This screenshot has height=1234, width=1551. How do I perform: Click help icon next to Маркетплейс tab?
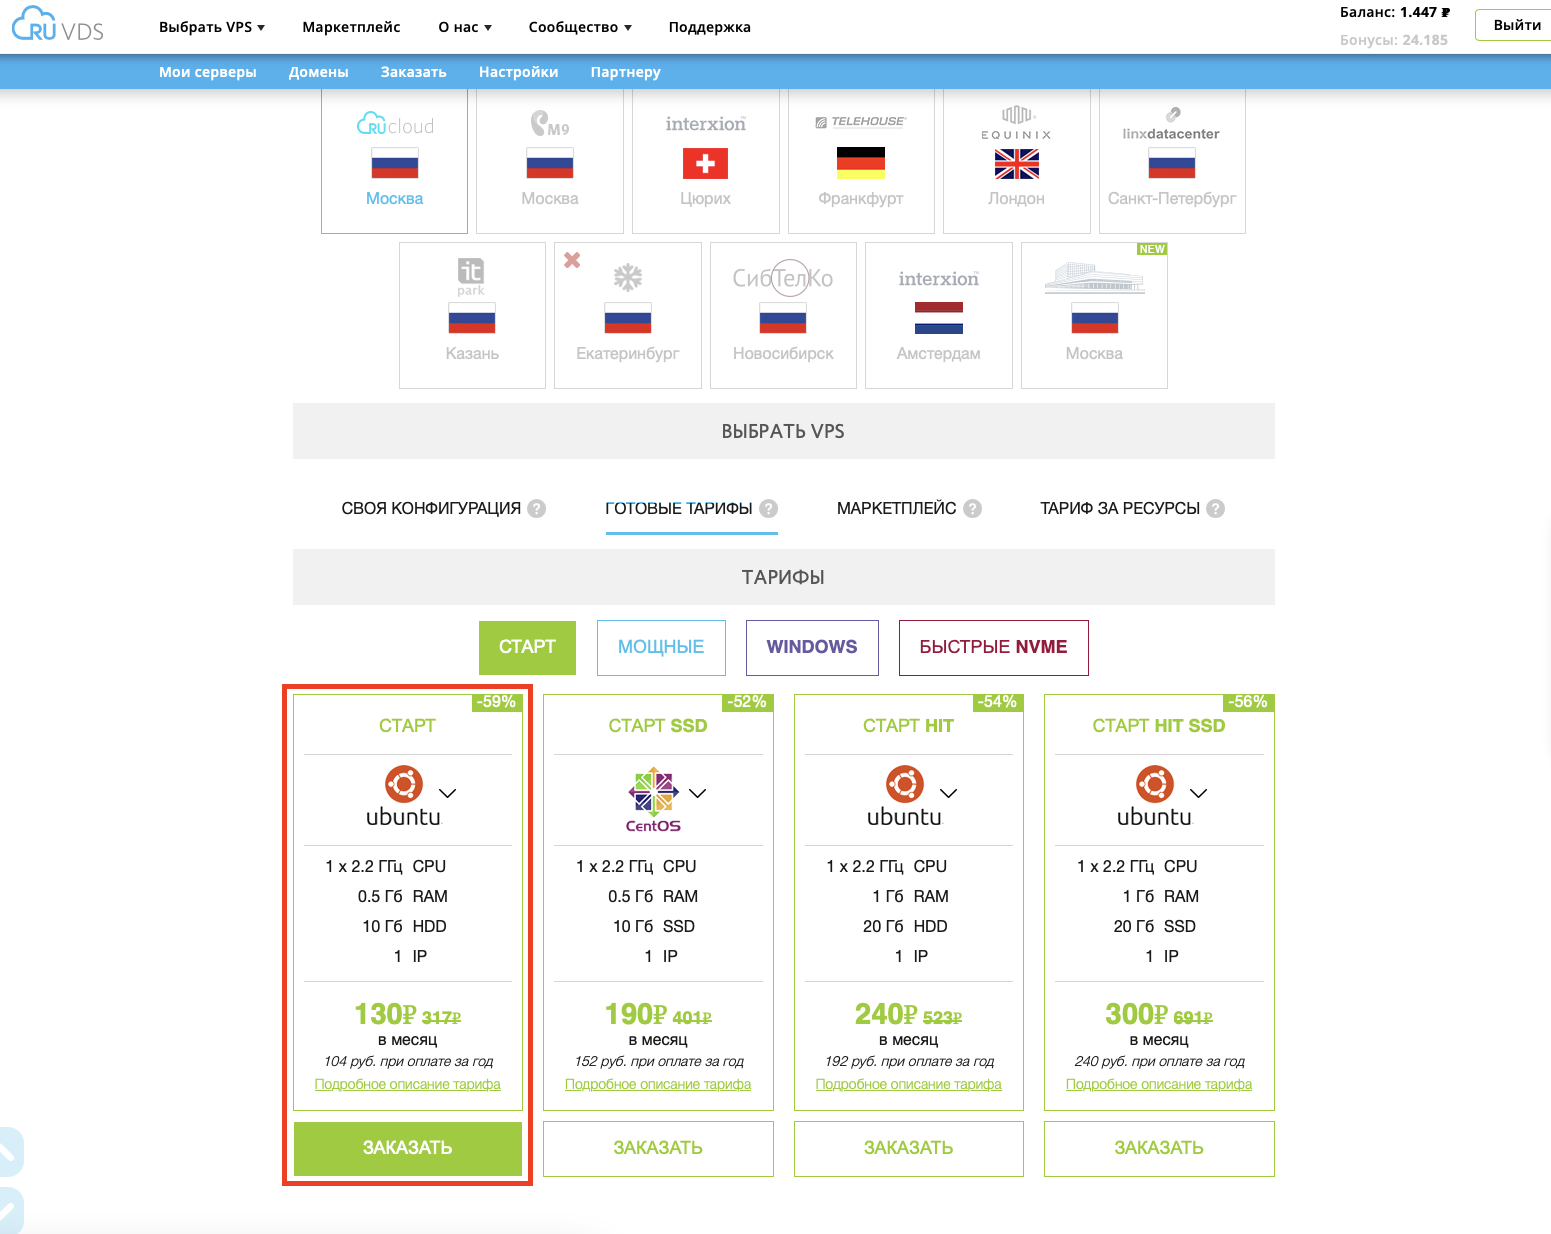click(x=972, y=508)
